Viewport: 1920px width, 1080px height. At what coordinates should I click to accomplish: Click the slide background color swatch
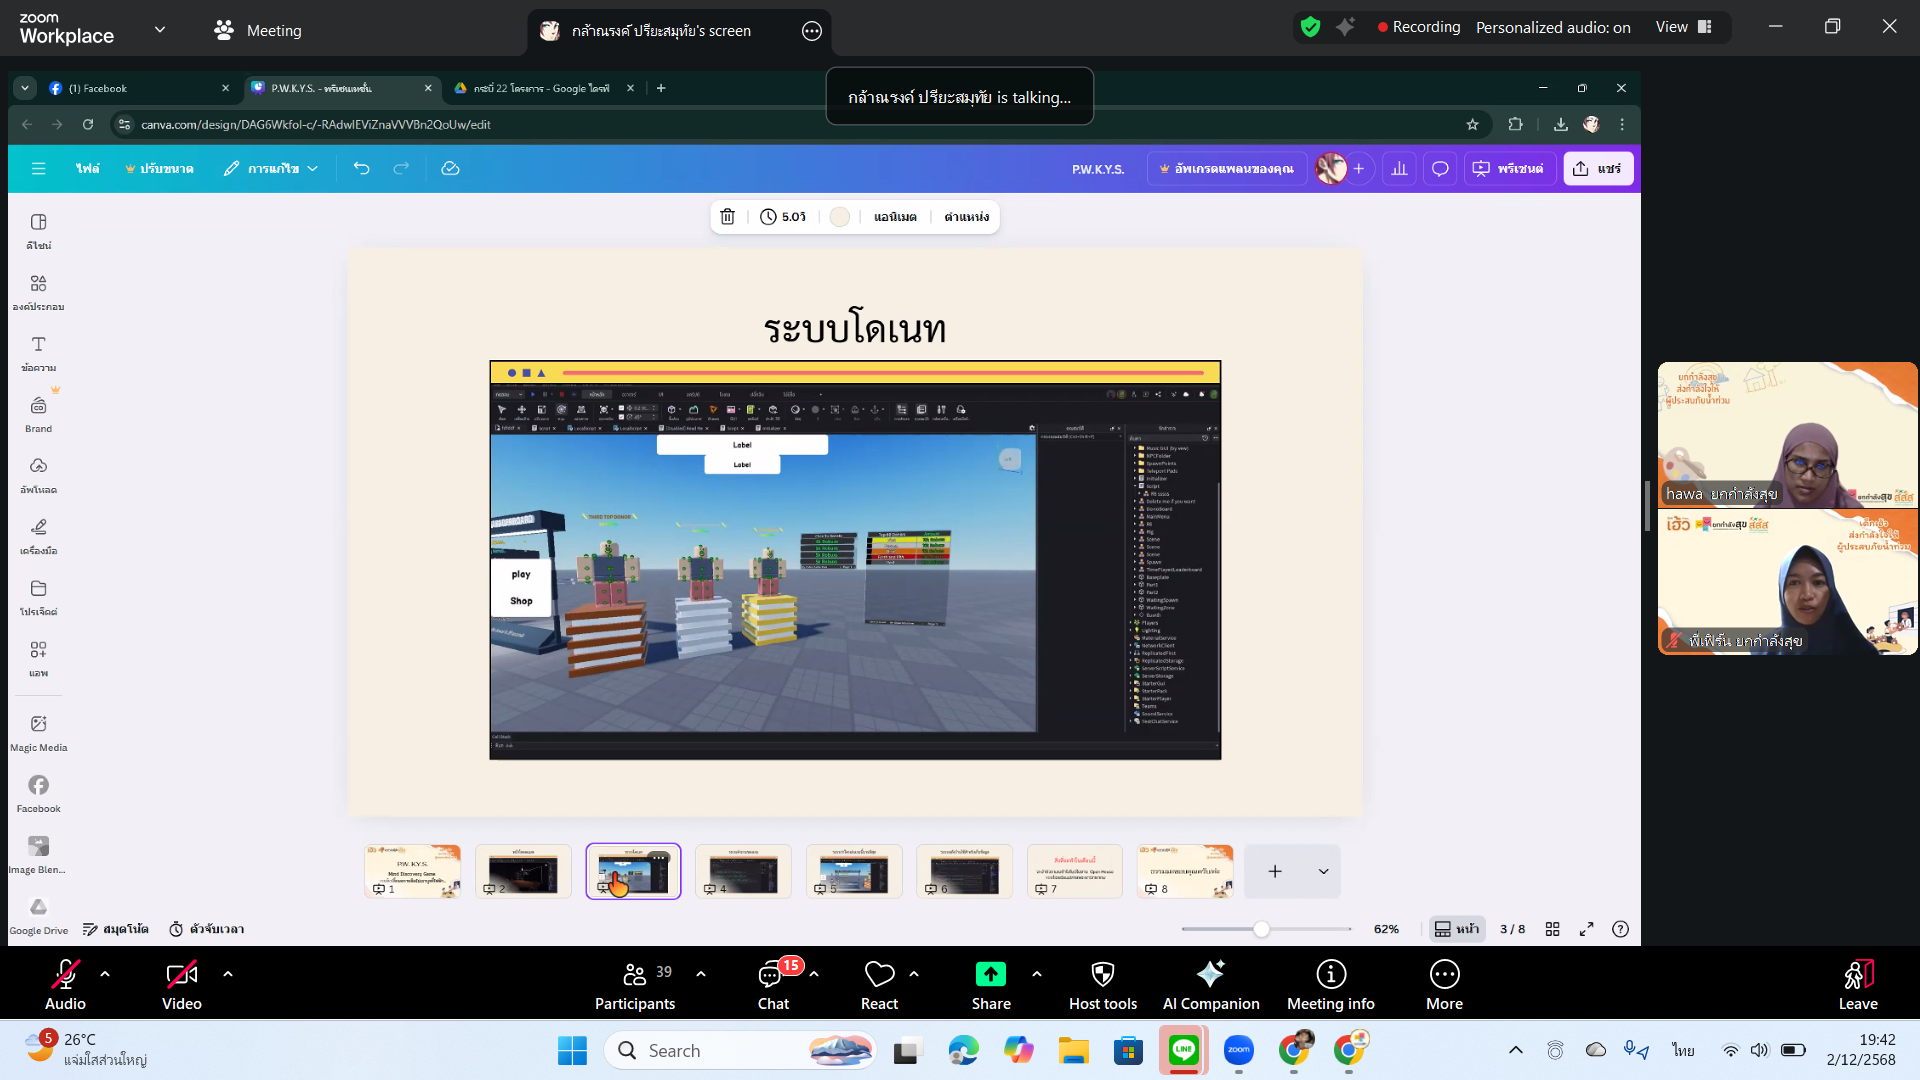pyautogui.click(x=840, y=217)
